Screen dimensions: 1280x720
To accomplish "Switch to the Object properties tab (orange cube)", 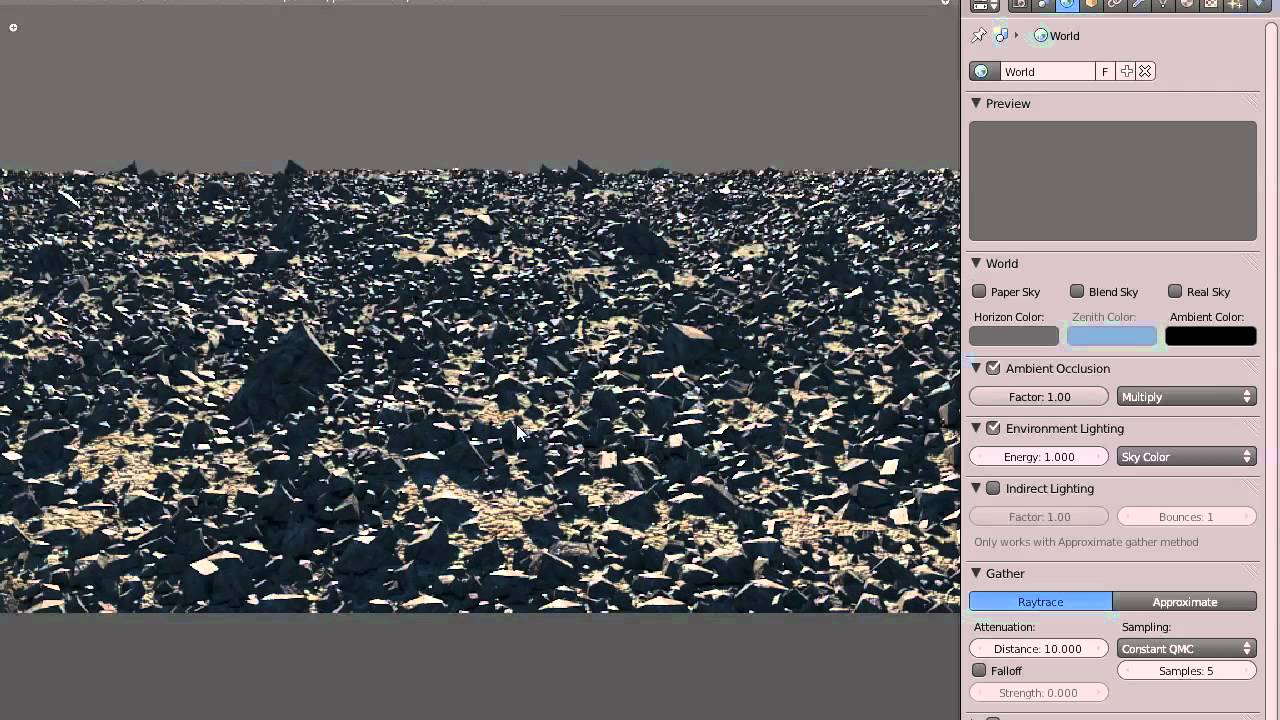I will pos(1091,4).
